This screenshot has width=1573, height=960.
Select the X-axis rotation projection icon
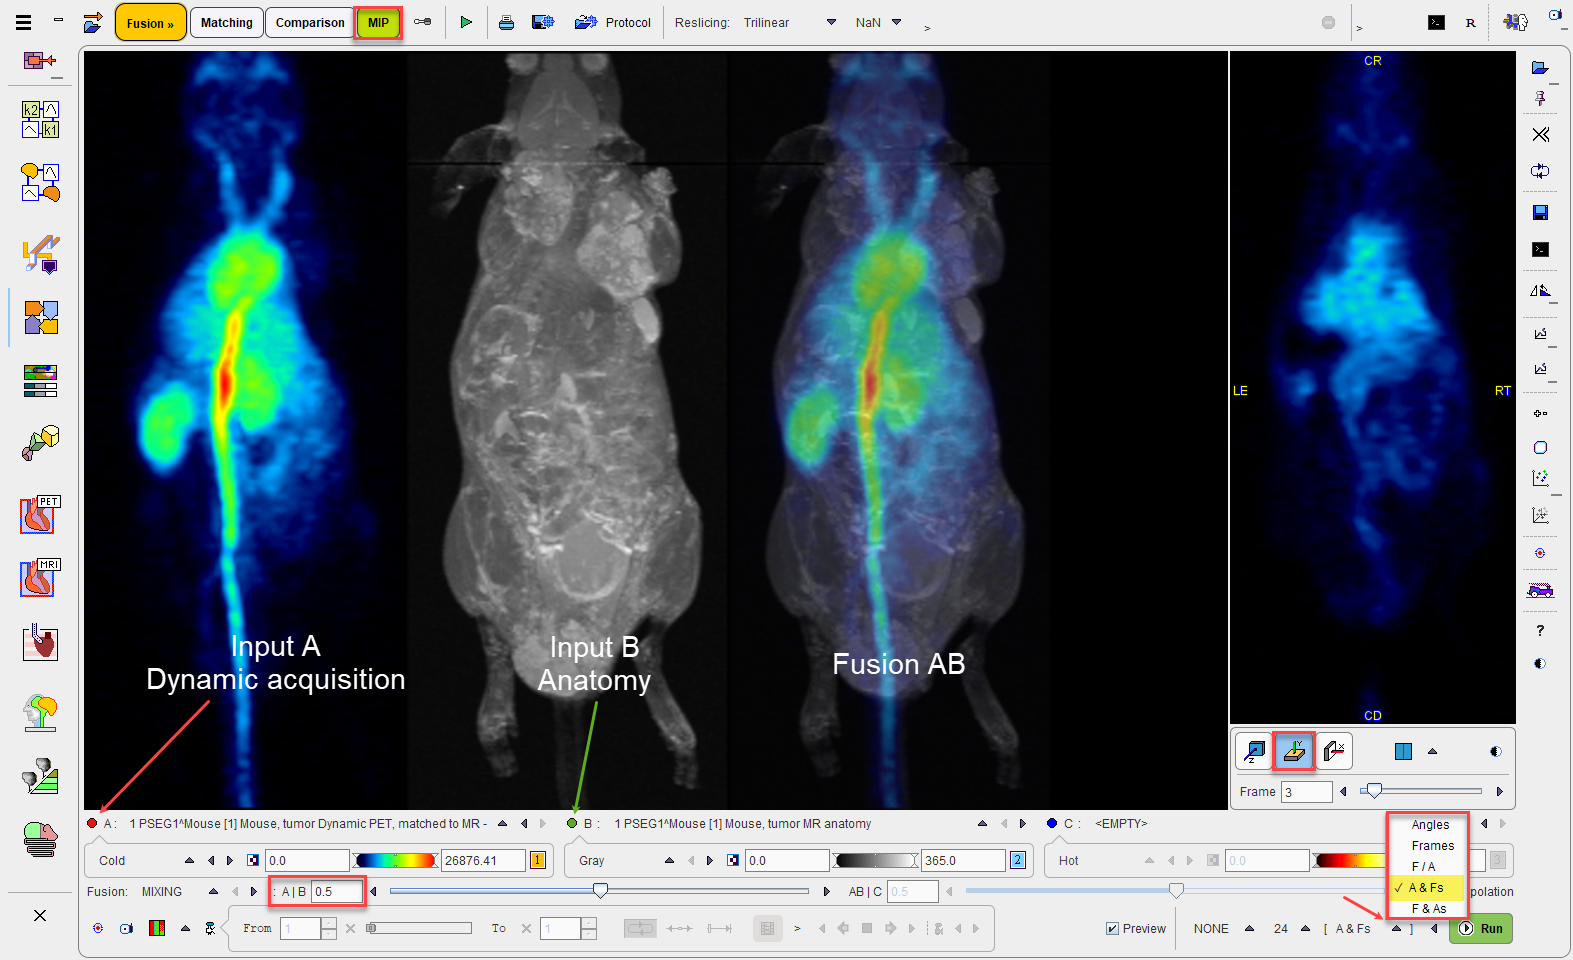pyautogui.click(x=1334, y=750)
